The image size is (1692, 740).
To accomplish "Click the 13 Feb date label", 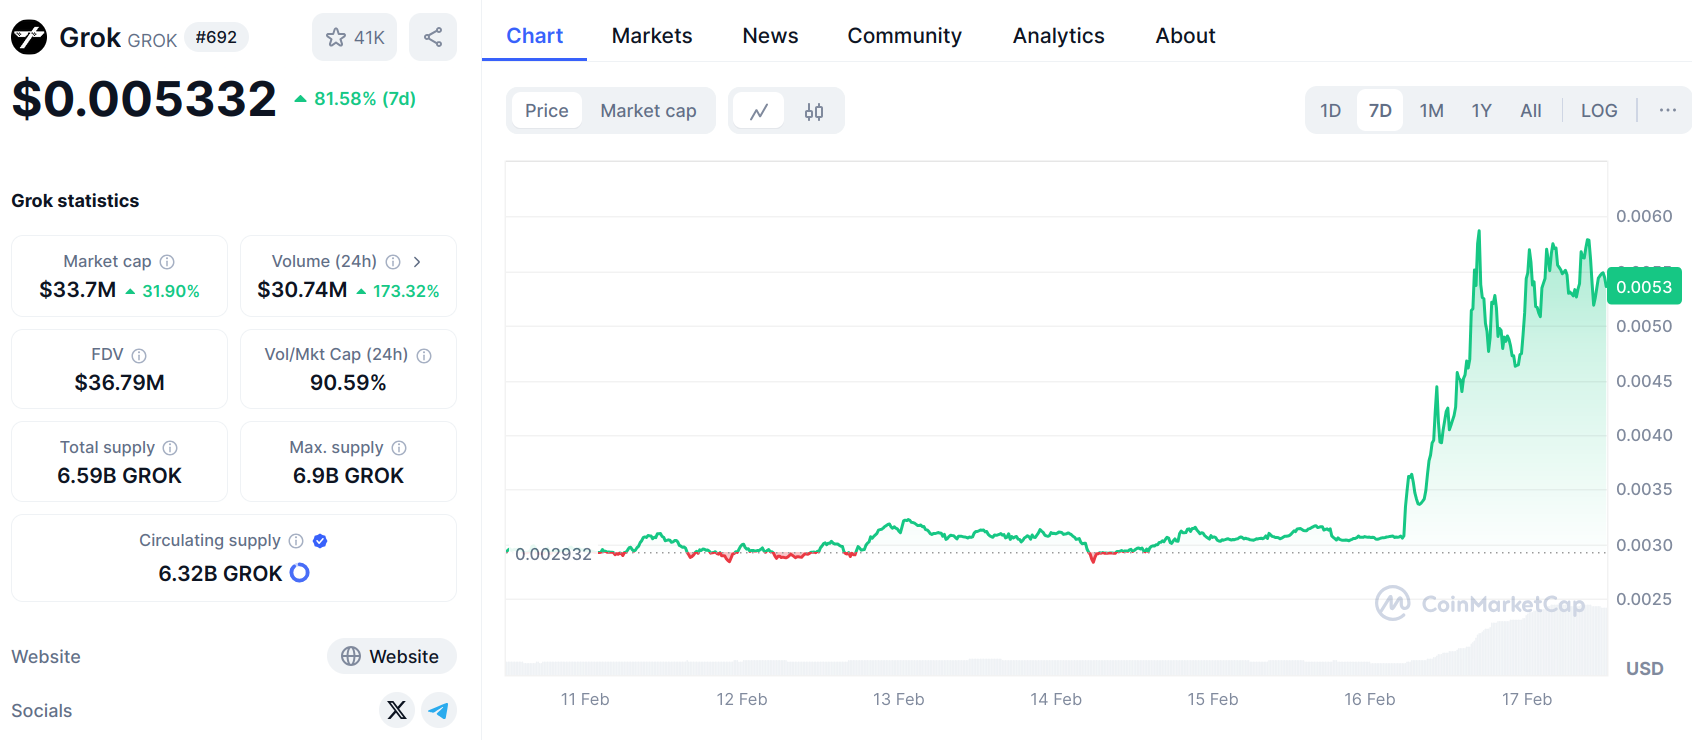I will [898, 699].
